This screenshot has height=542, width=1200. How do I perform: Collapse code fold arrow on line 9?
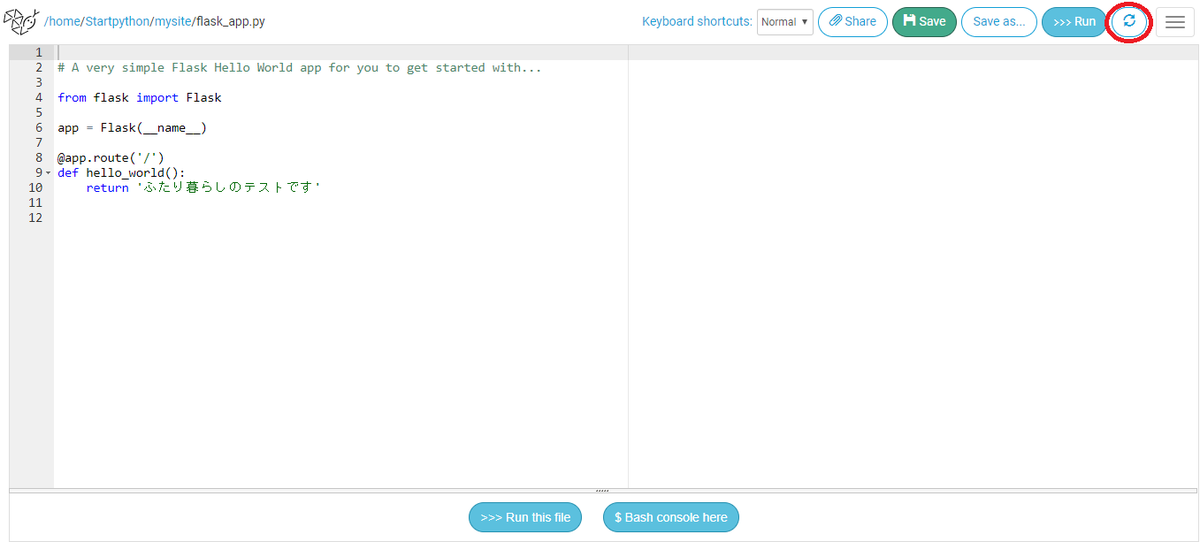click(48, 173)
